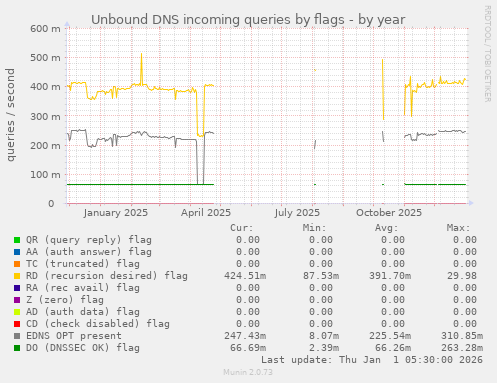Click the CD (check disabled) red swatch
The height and width of the screenshot is (383, 497).
point(17,324)
